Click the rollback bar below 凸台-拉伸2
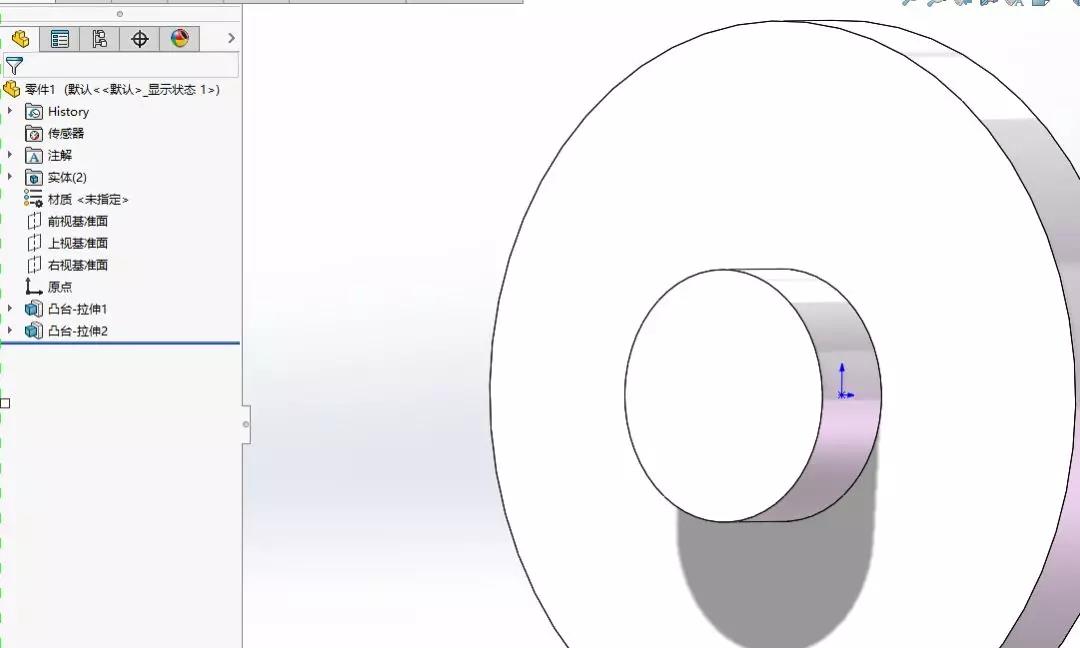Image resolution: width=1080 pixels, height=648 pixels. (120, 342)
